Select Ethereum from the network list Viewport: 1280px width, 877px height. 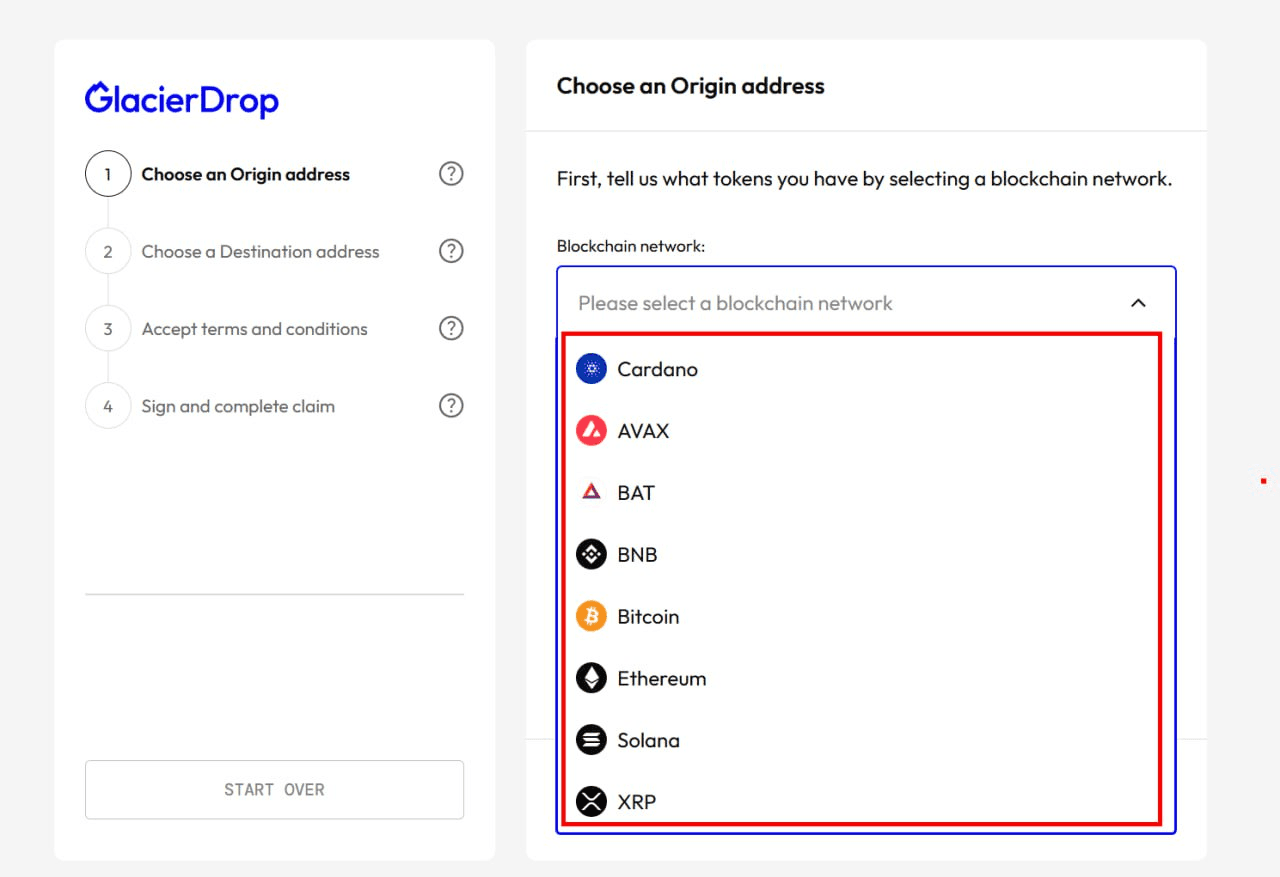[x=861, y=678]
